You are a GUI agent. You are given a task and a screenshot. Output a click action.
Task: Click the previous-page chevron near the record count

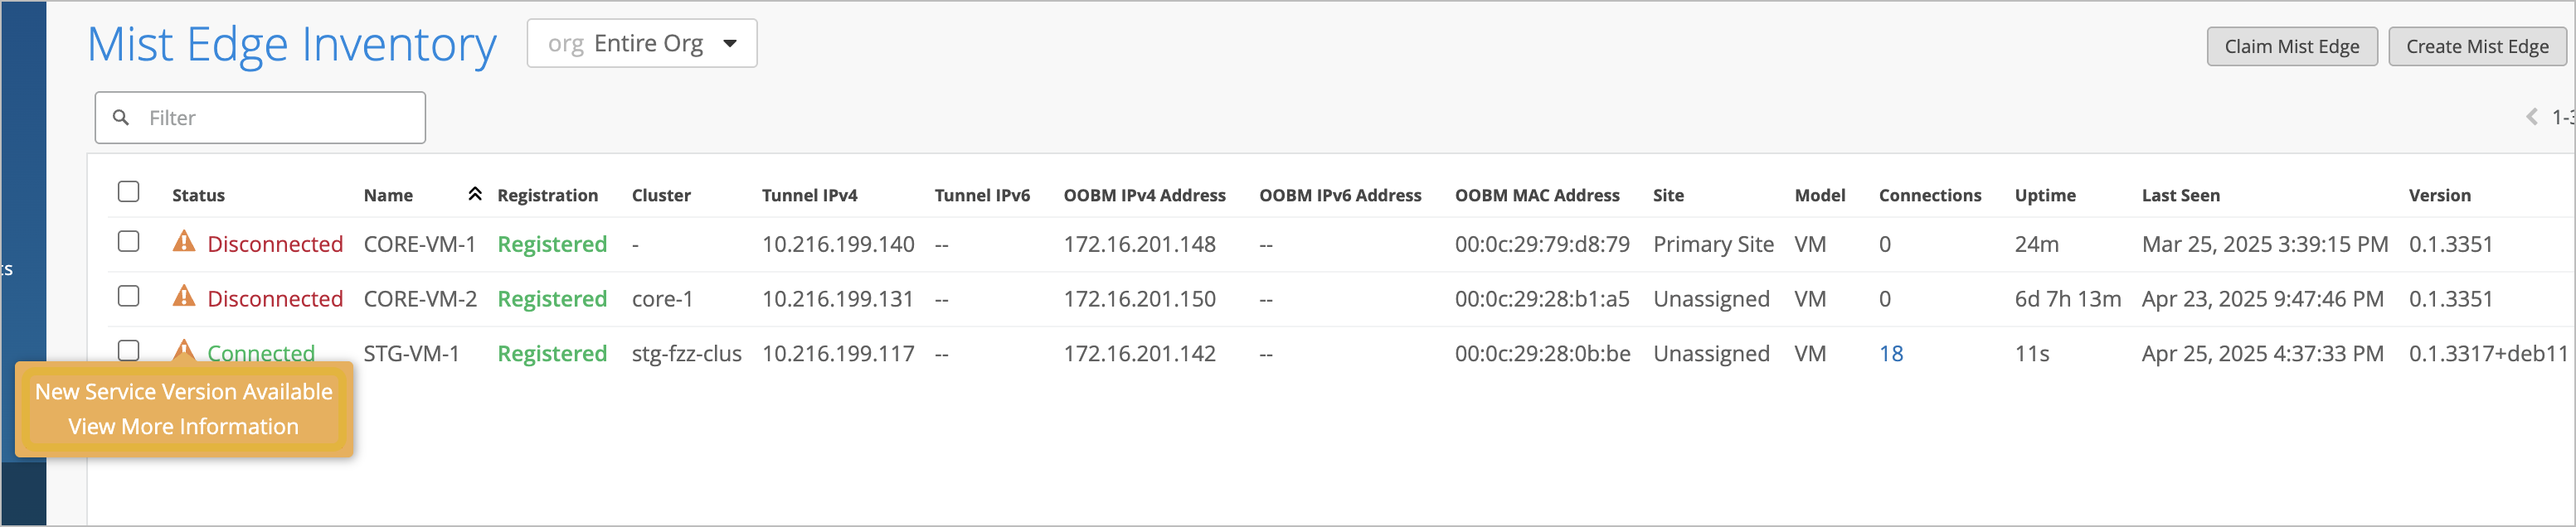click(x=2532, y=117)
